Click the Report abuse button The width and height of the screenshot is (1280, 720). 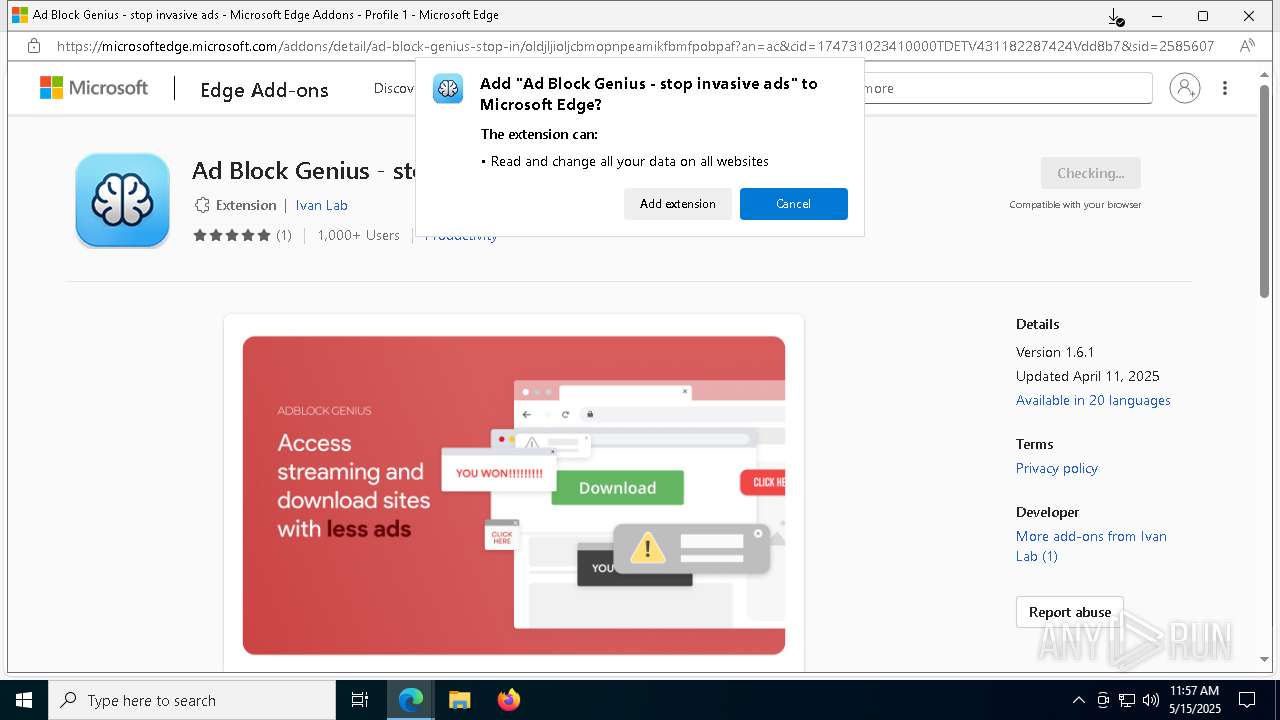coord(1070,612)
